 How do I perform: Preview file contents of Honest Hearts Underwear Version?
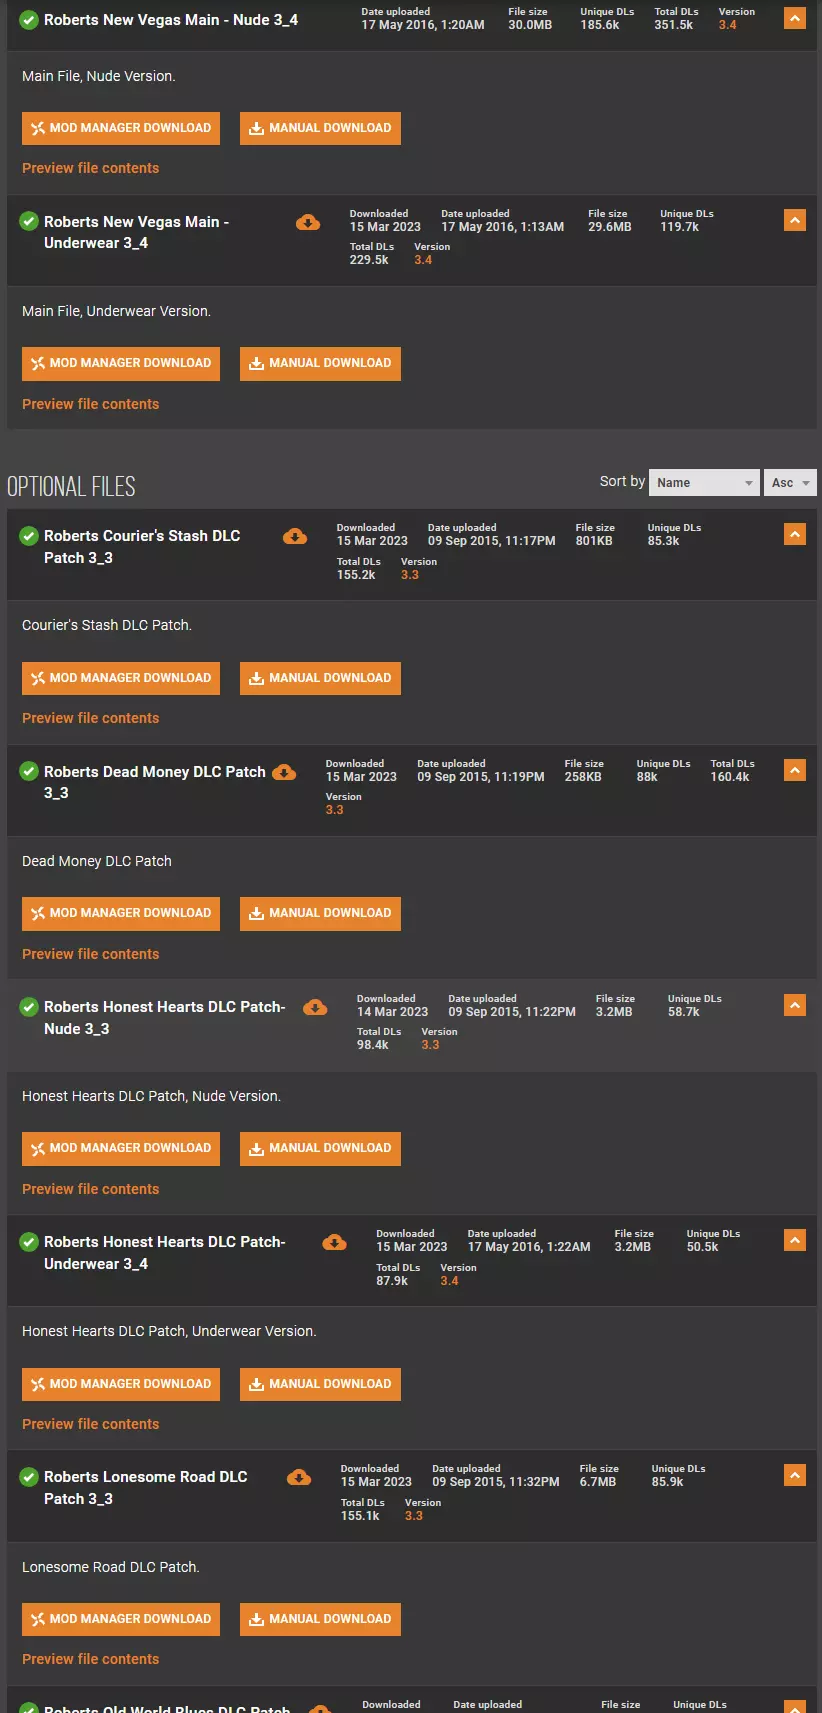coord(90,1424)
